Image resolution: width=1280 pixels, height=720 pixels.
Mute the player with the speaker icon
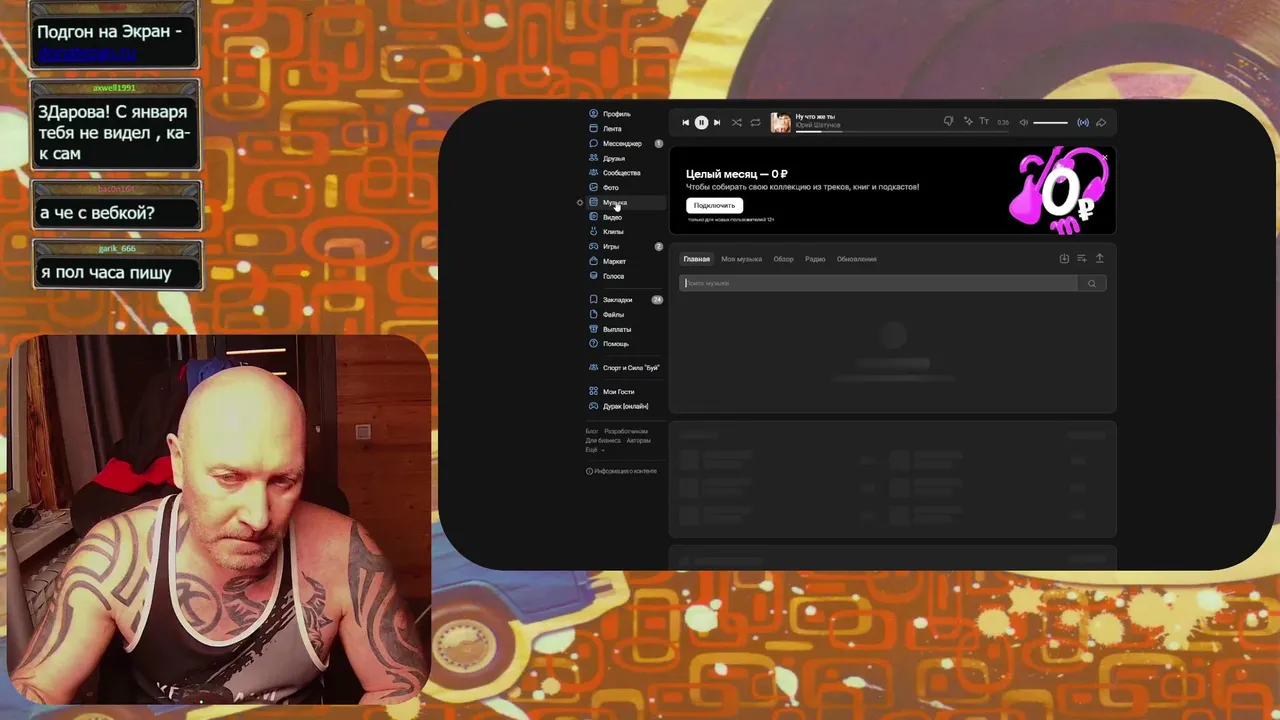coord(1023,123)
